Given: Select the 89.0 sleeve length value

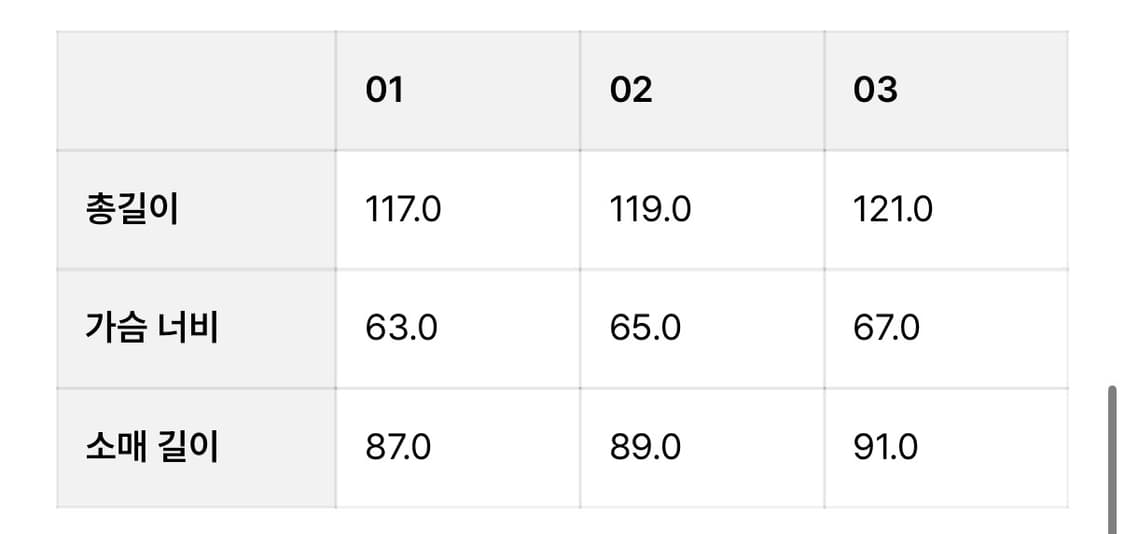Looking at the screenshot, I should [x=646, y=446].
